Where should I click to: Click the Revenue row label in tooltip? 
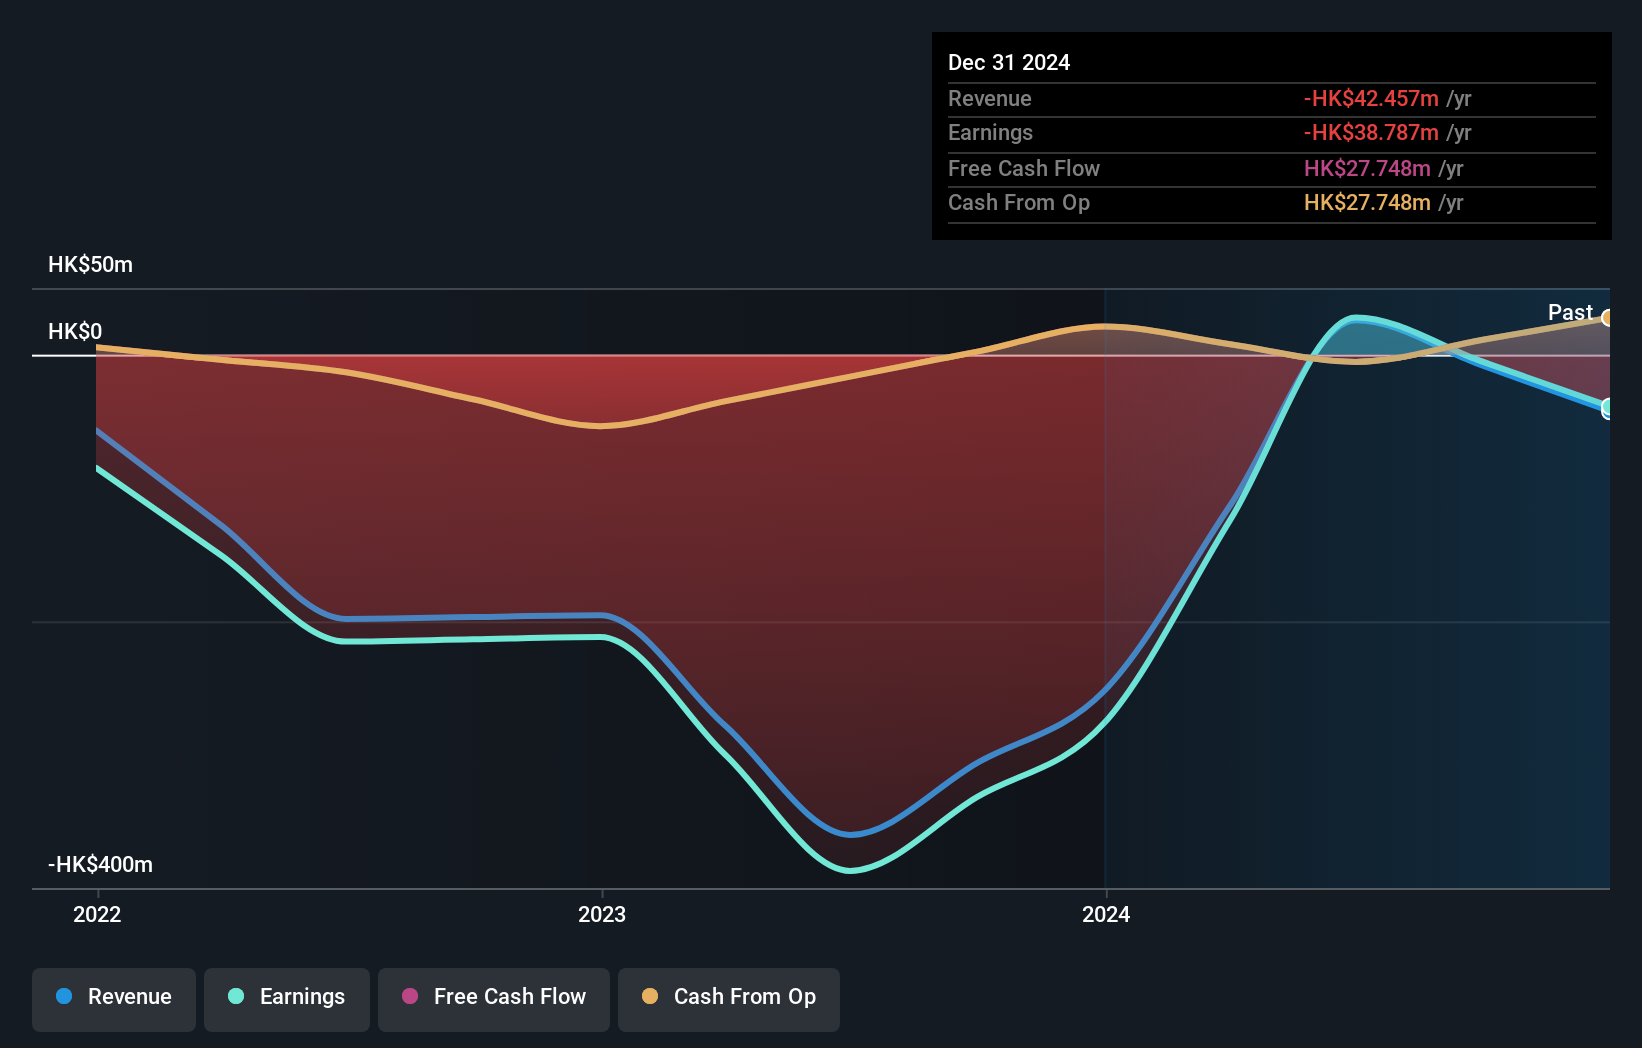990,98
